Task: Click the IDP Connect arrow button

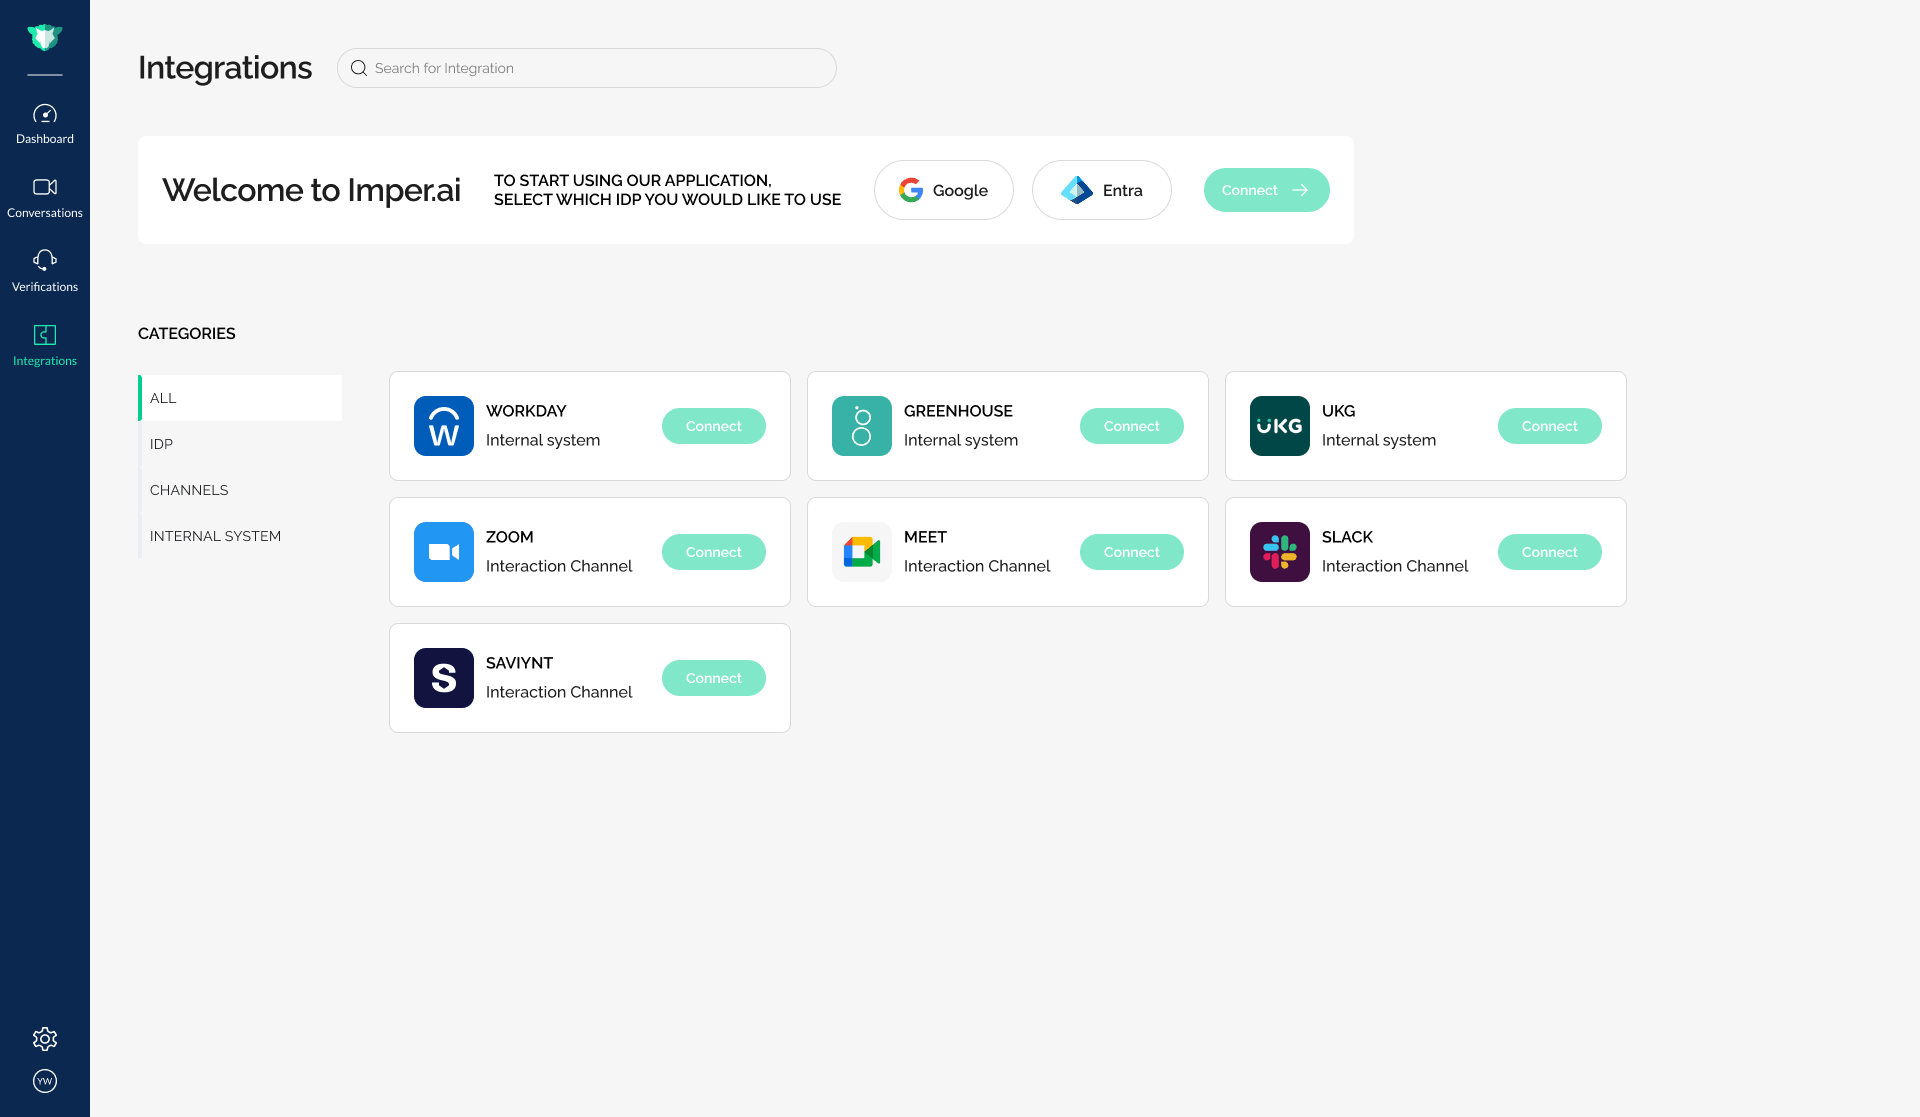Action: click(1266, 190)
